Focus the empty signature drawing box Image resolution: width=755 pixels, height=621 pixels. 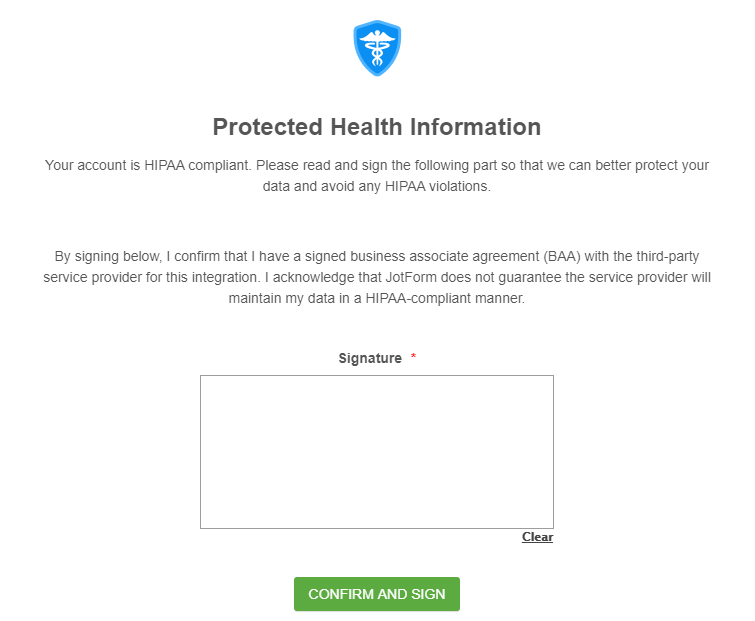(x=376, y=451)
